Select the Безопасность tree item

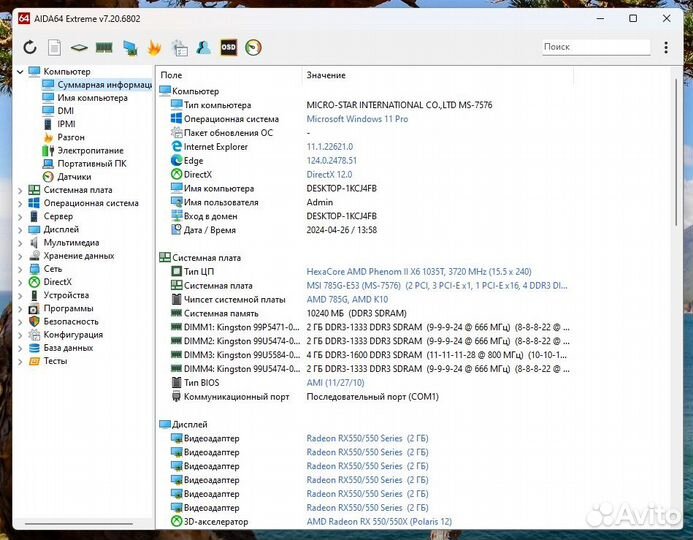pyautogui.click(x=64, y=322)
